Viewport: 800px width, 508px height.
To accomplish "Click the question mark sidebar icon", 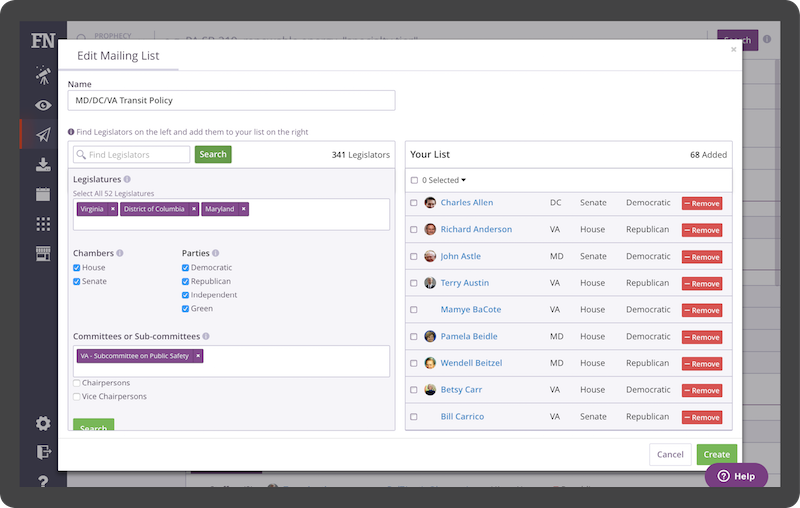I will [43, 481].
